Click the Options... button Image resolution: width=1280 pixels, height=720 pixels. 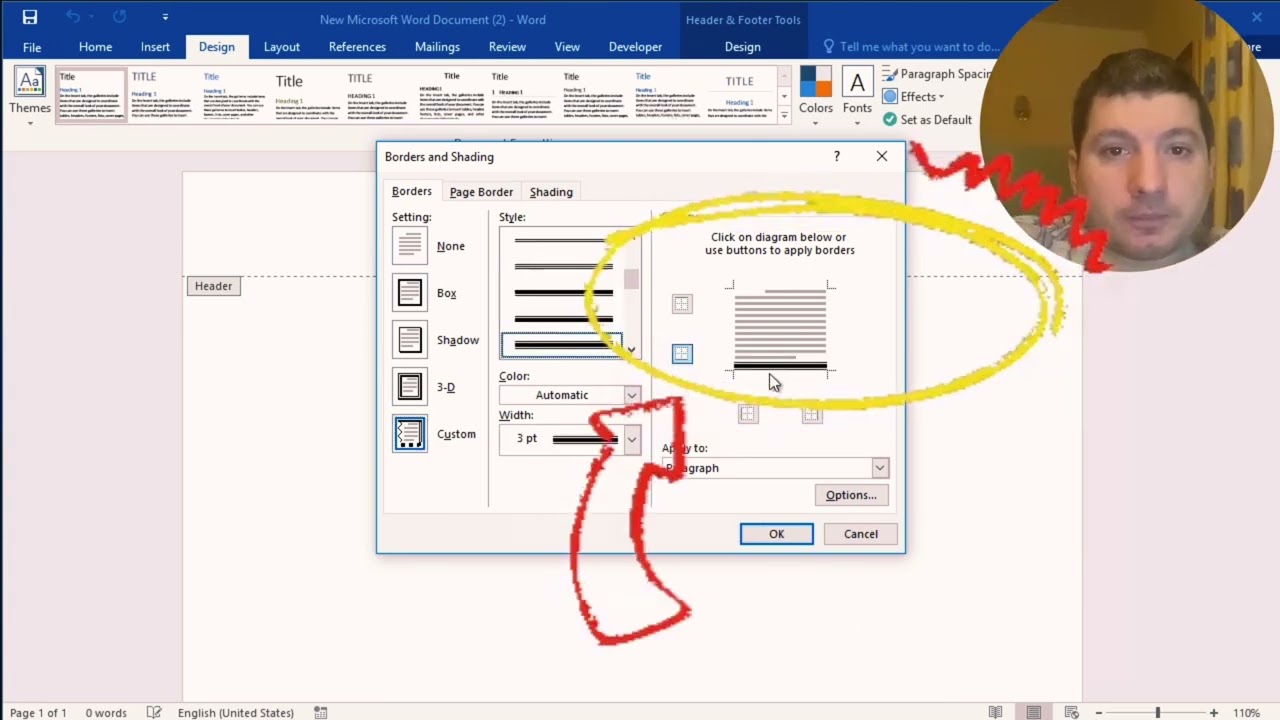851,495
